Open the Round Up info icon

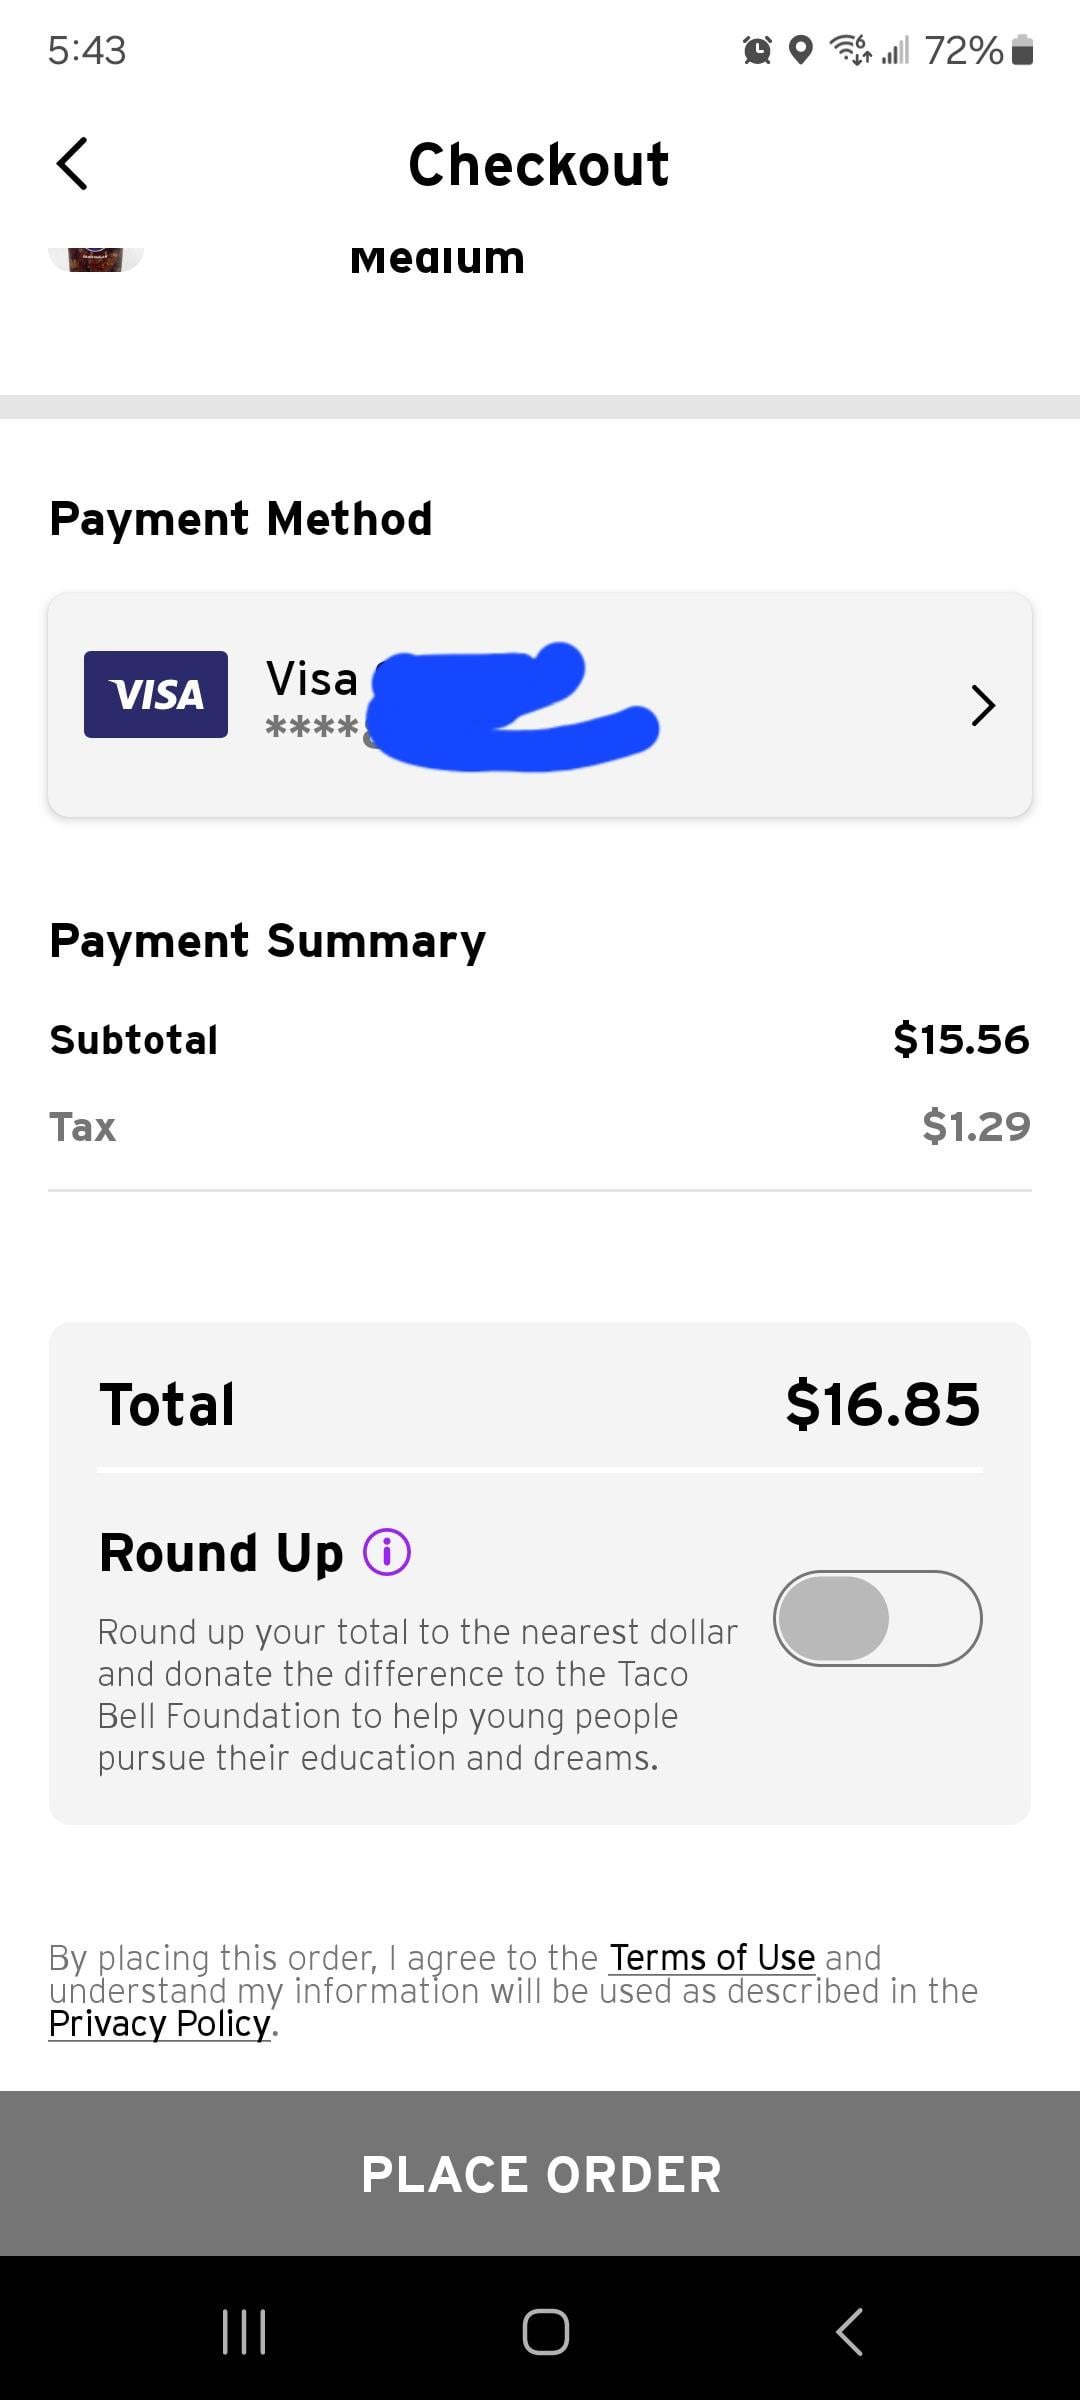click(387, 1553)
